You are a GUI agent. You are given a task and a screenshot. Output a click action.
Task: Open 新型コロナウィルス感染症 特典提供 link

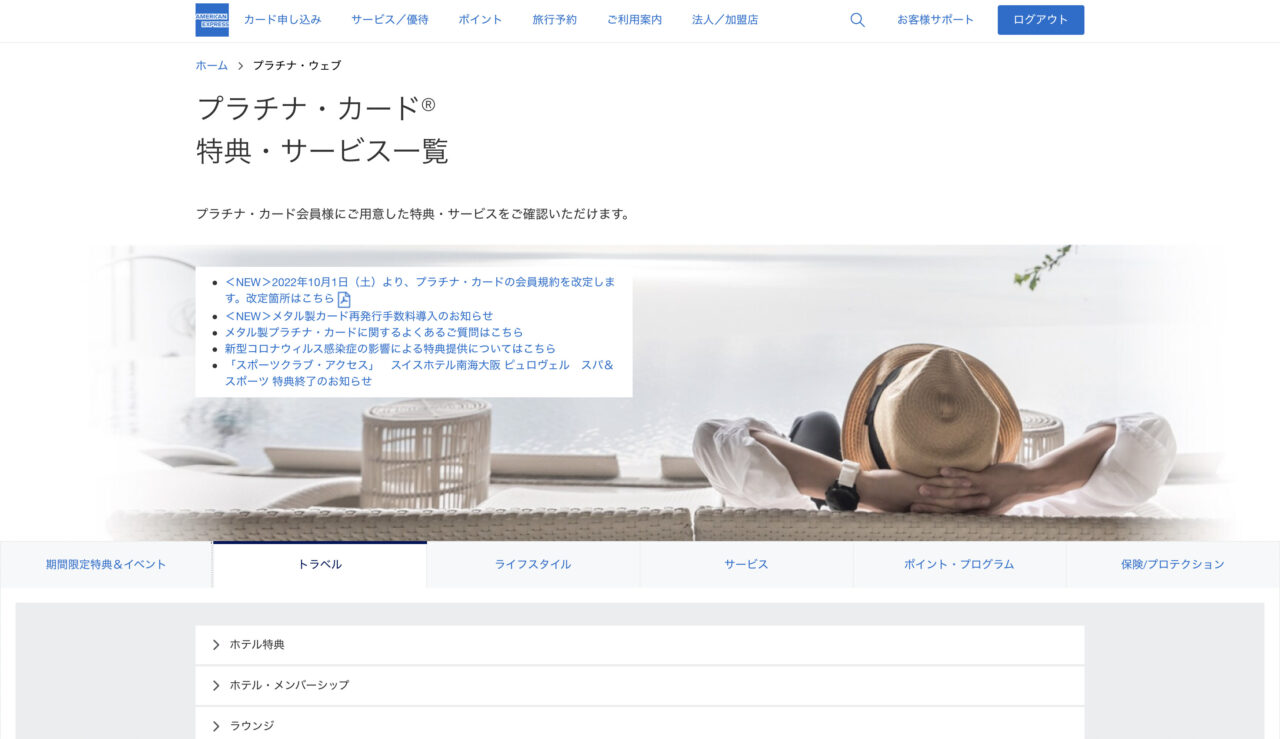[390, 348]
